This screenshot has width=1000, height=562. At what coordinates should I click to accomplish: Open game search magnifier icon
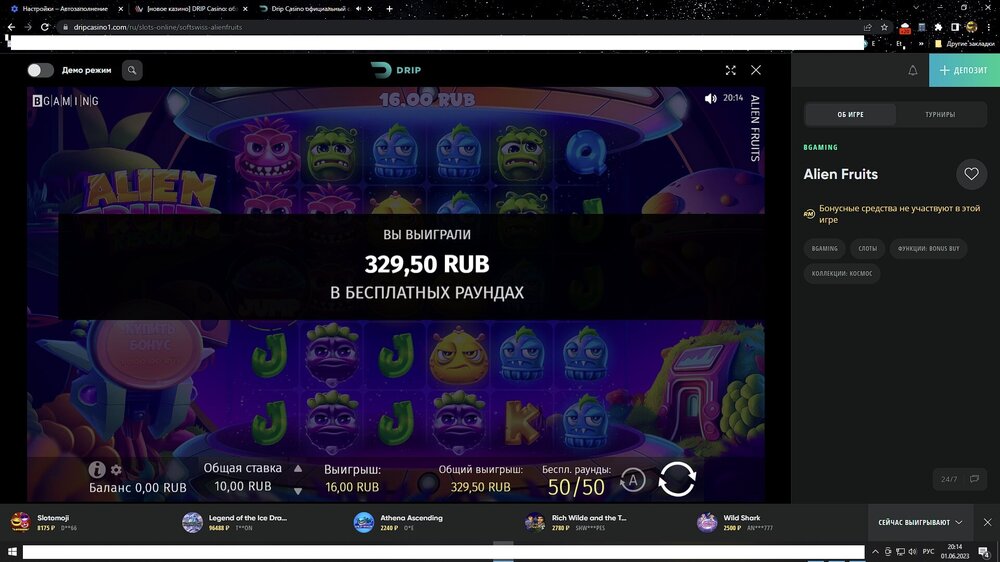point(132,70)
